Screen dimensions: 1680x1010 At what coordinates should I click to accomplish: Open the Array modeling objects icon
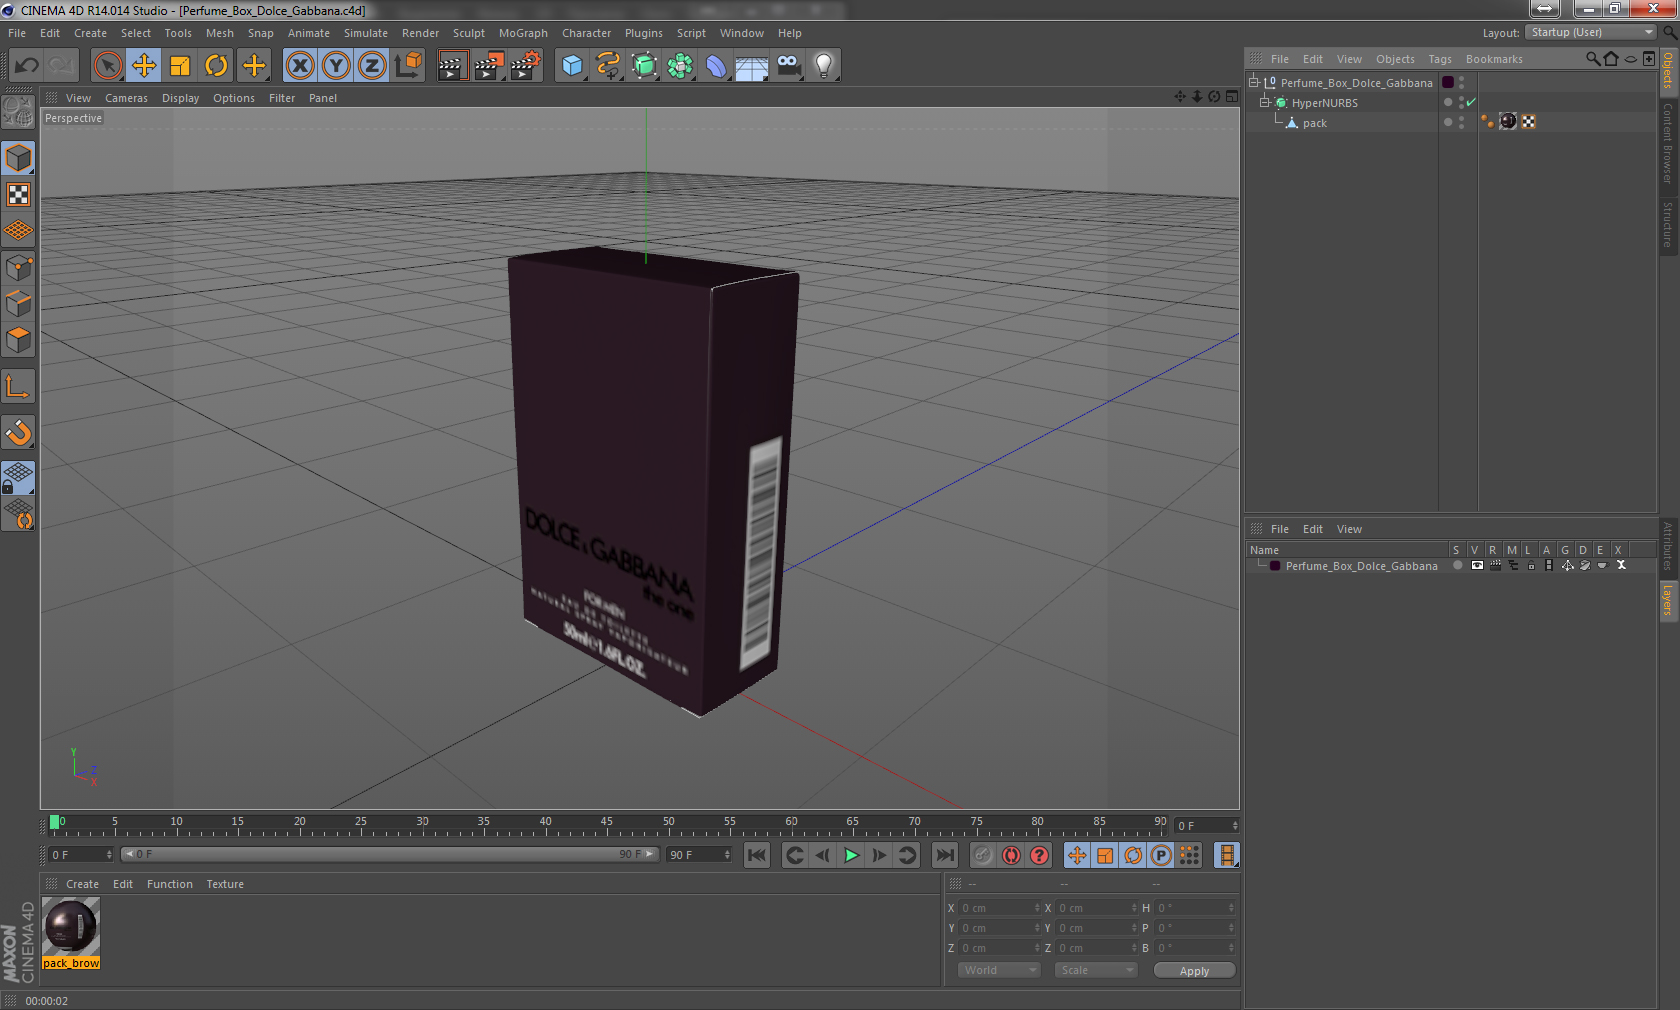click(681, 66)
